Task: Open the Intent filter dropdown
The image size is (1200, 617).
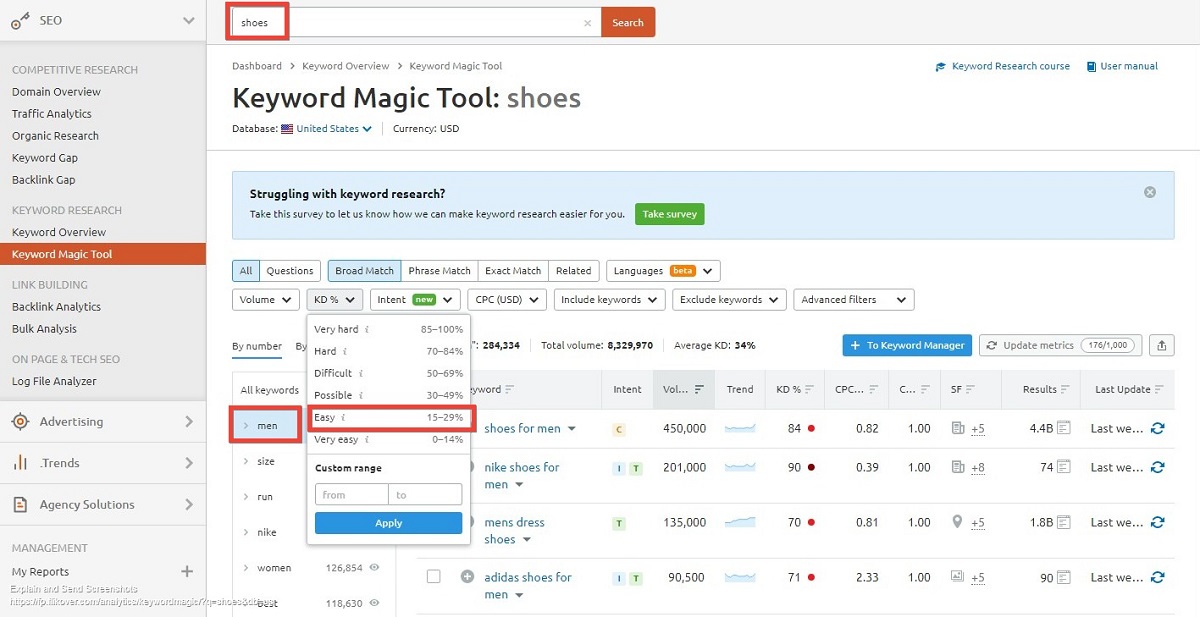Action: click(x=415, y=300)
